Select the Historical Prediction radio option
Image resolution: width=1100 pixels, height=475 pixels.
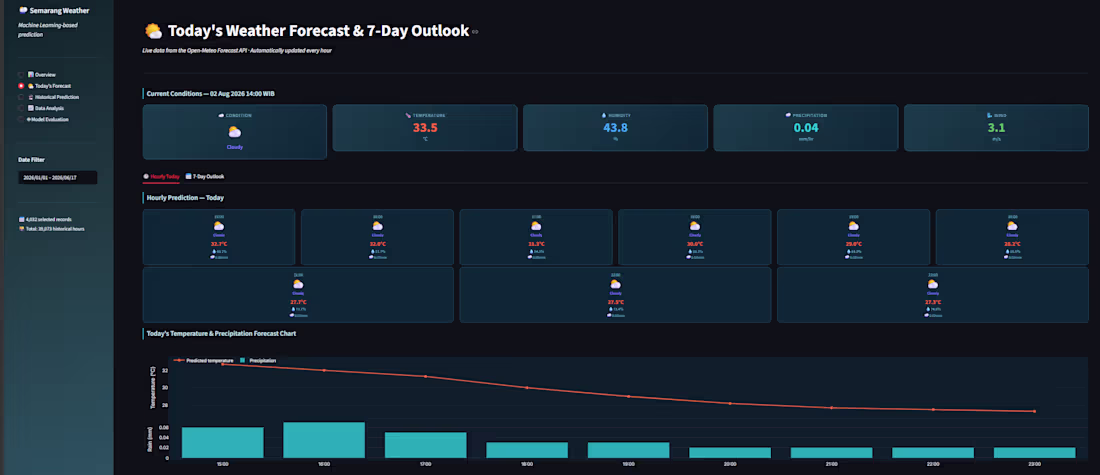[21, 97]
